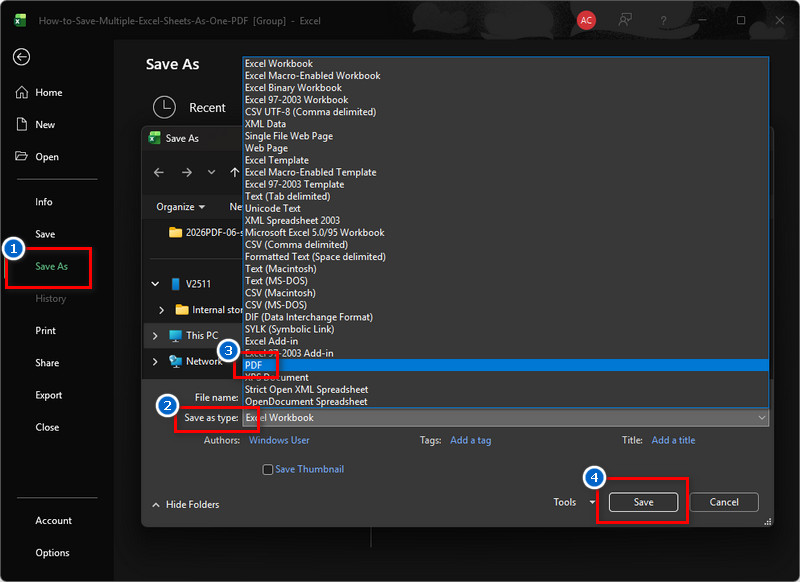Click the help question mark icon

click(663, 20)
